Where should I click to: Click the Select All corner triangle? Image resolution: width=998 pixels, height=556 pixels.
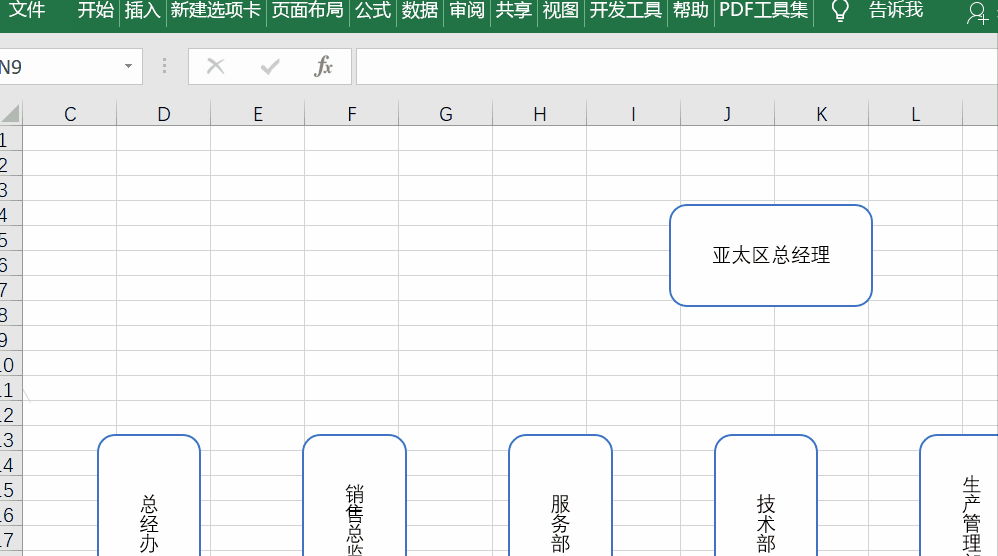pos(10,114)
